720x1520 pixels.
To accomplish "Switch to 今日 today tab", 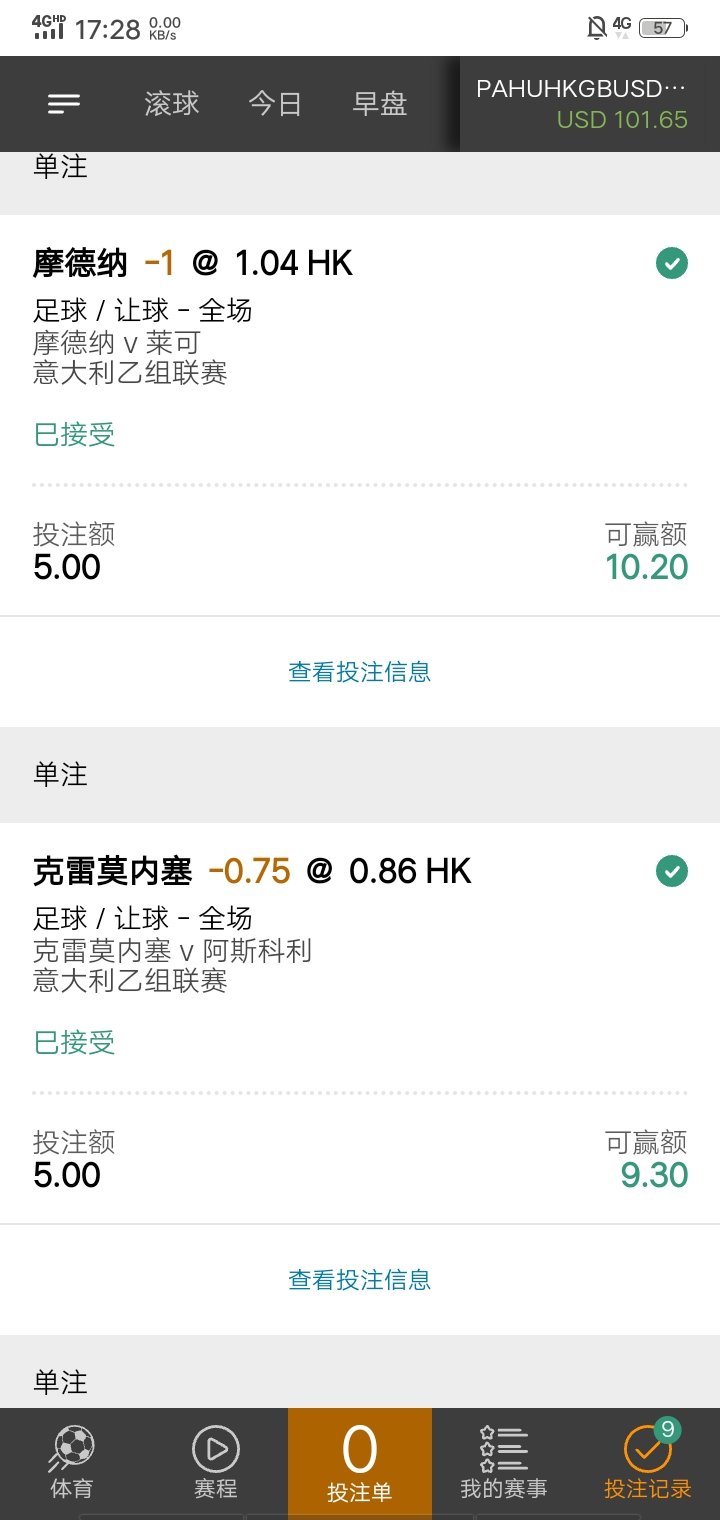I will click(x=275, y=104).
